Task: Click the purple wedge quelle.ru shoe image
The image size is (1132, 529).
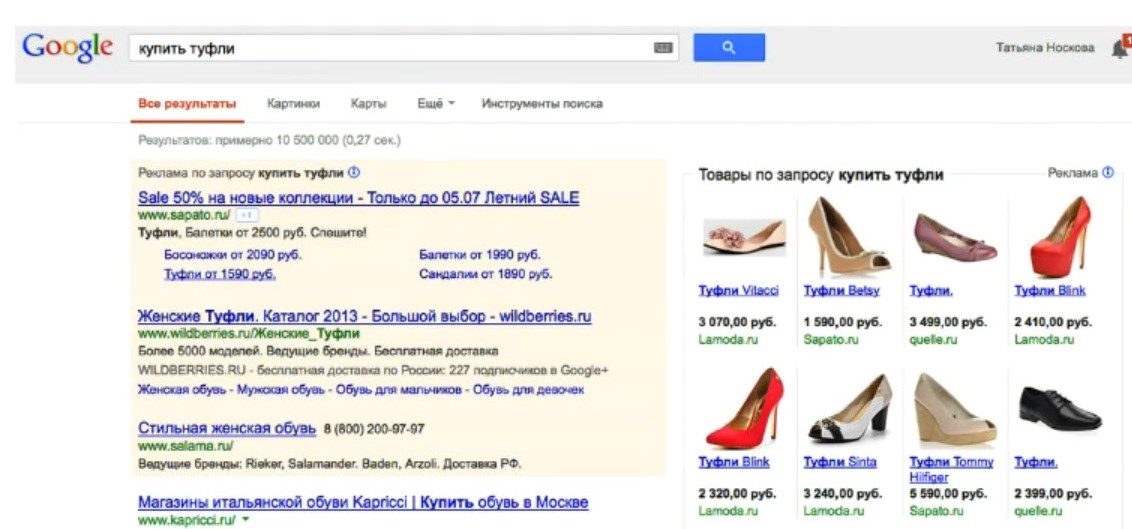Action: pyautogui.click(x=954, y=237)
